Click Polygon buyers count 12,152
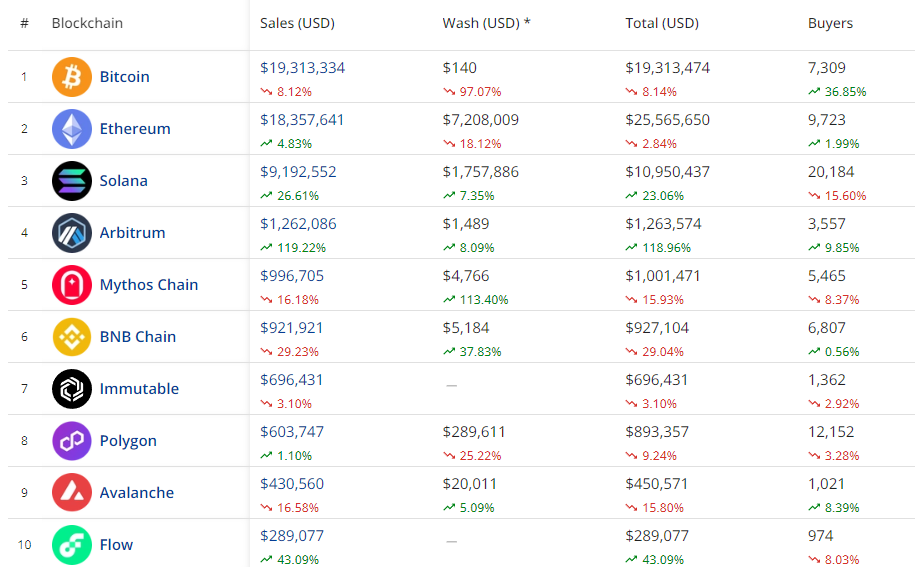Image resolution: width=923 pixels, height=567 pixels. point(831,432)
